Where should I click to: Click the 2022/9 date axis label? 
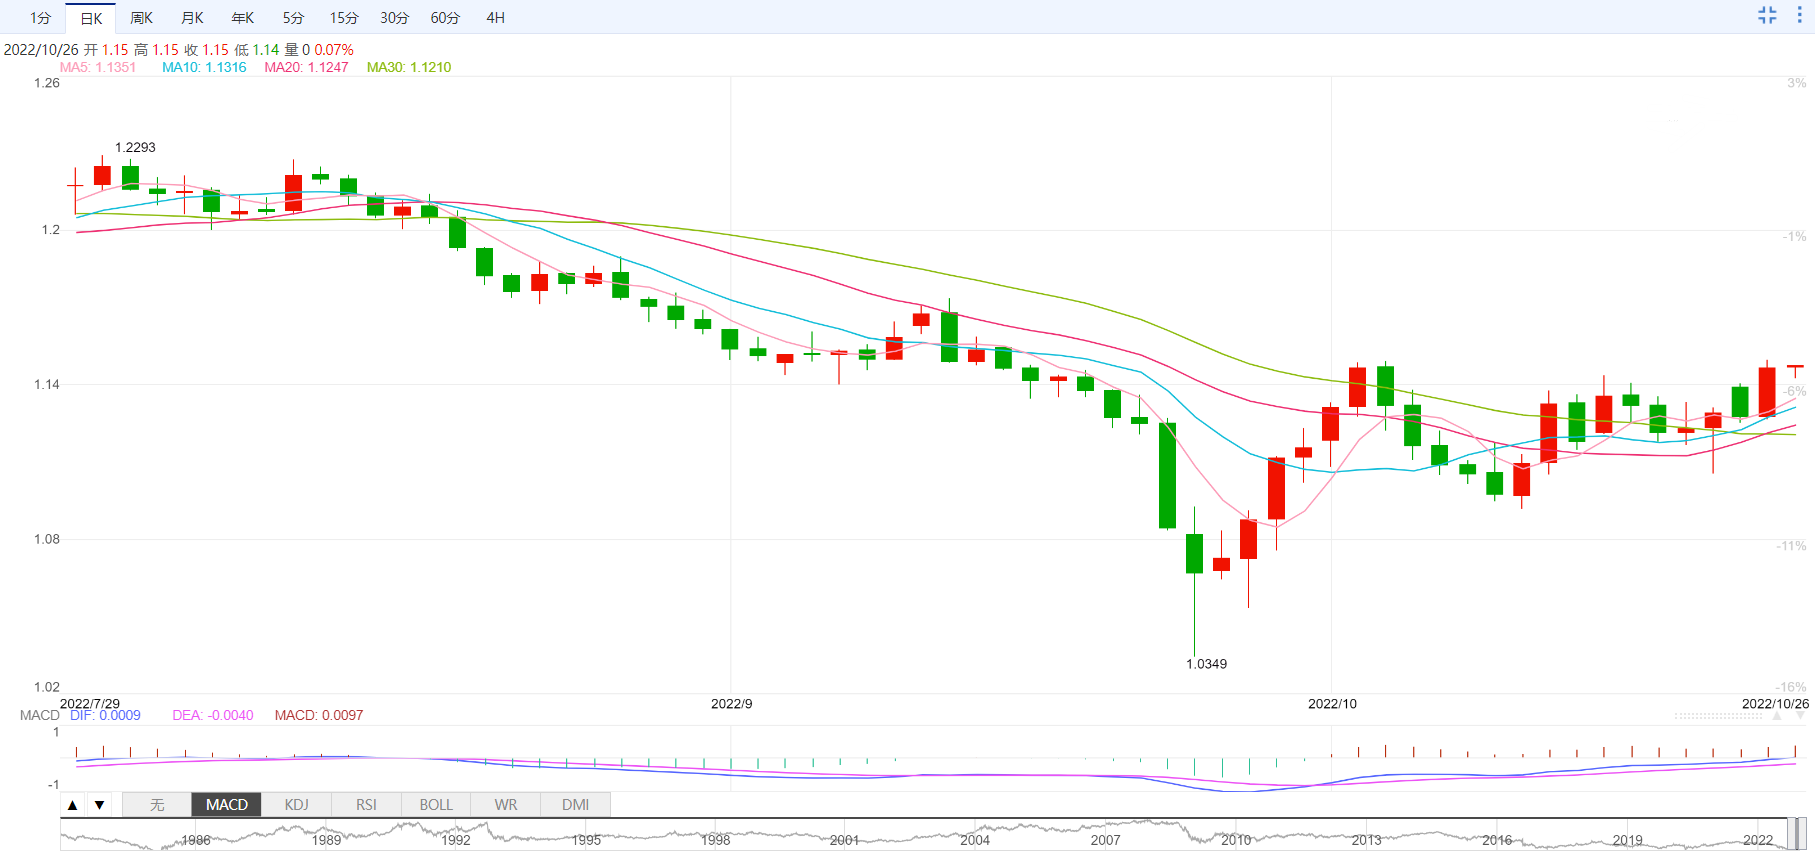(x=732, y=704)
